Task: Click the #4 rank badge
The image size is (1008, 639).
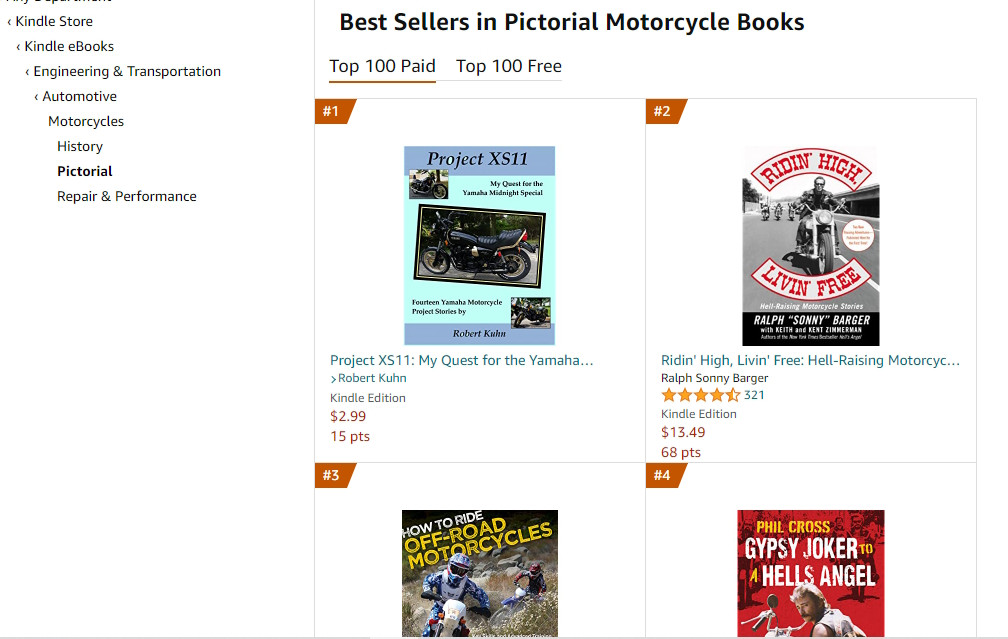Action: point(663,475)
